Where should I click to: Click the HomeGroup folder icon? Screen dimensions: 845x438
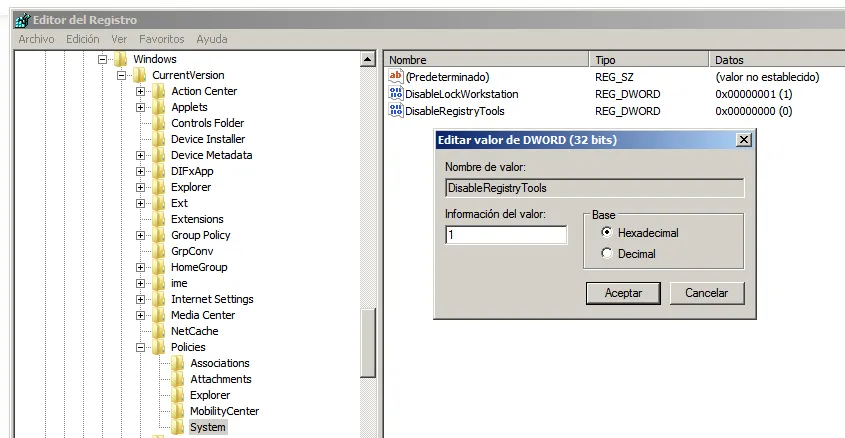pyautogui.click(x=158, y=267)
